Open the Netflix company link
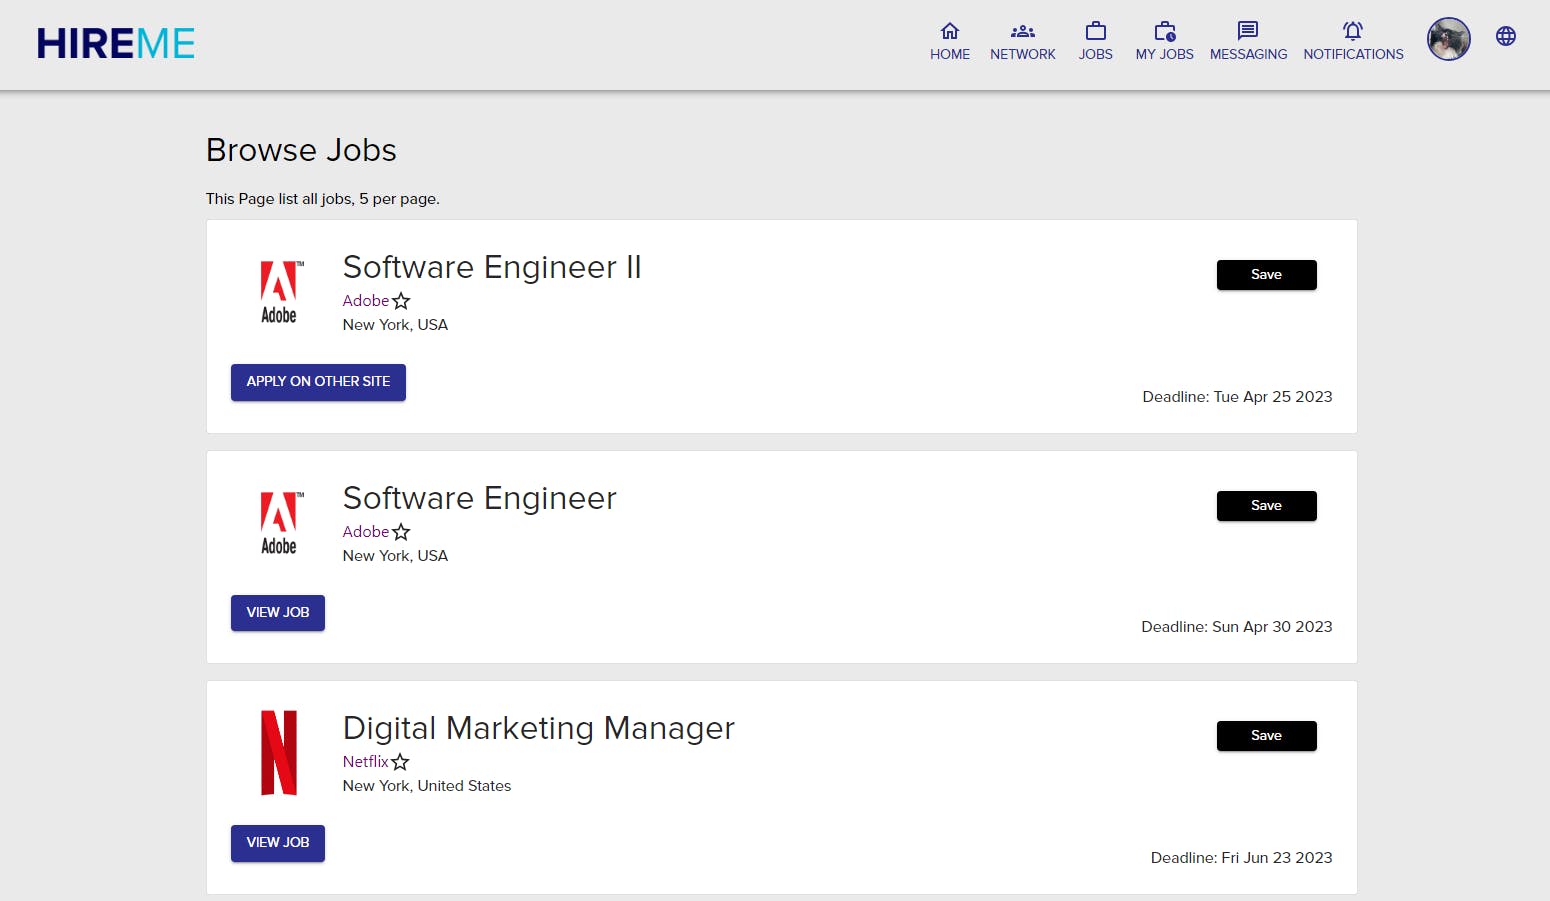The width and height of the screenshot is (1550, 901). [x=365, y=762]
